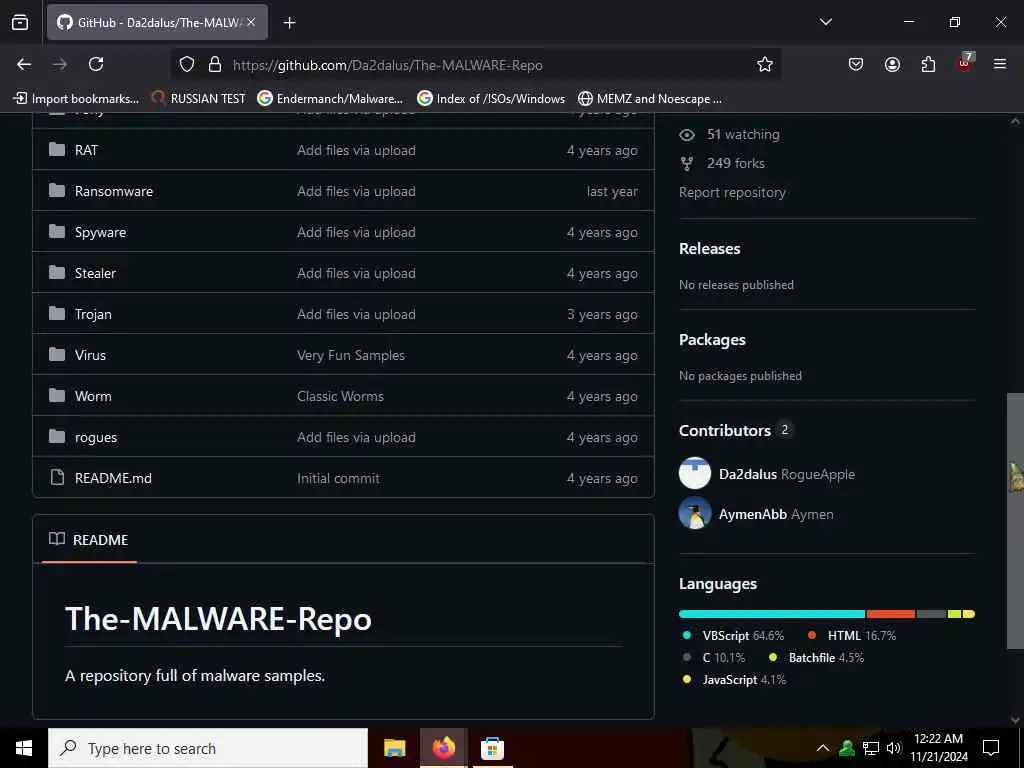Open the Very Fun Samples commit message
The height and width of the screenshot is (768, 1024).
pos(351,355)
